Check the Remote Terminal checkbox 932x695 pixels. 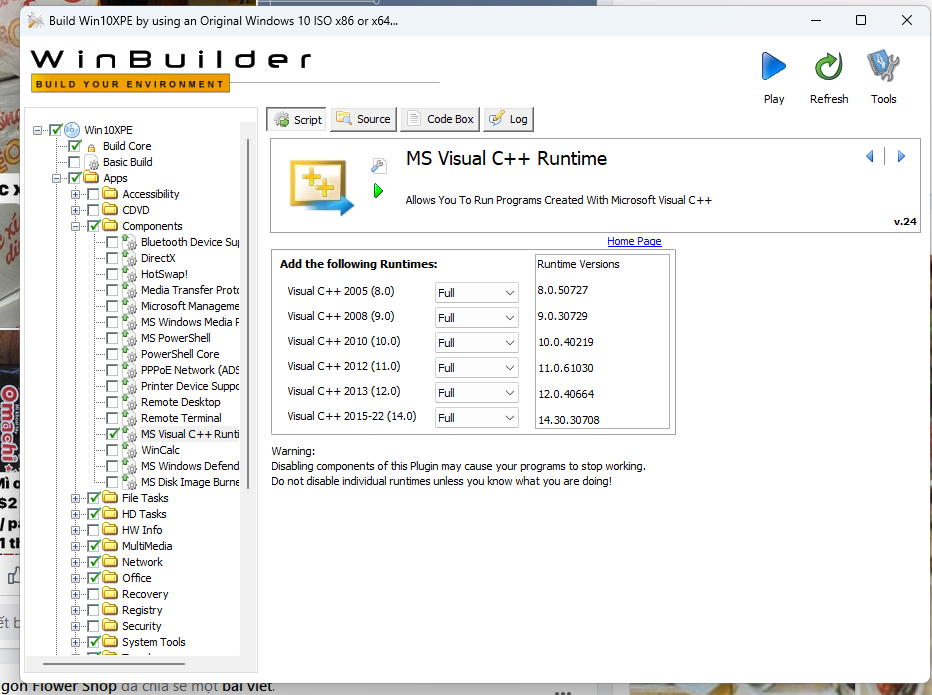(x=112, y=418)
